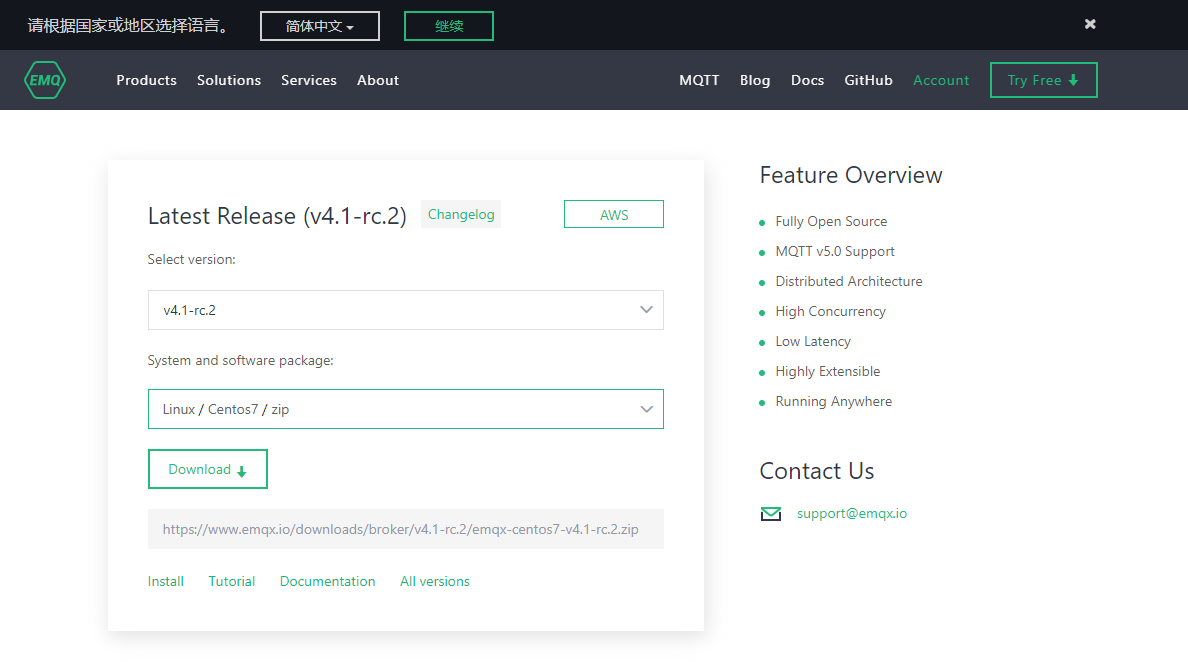Open the Documentation link

(327, 581)
